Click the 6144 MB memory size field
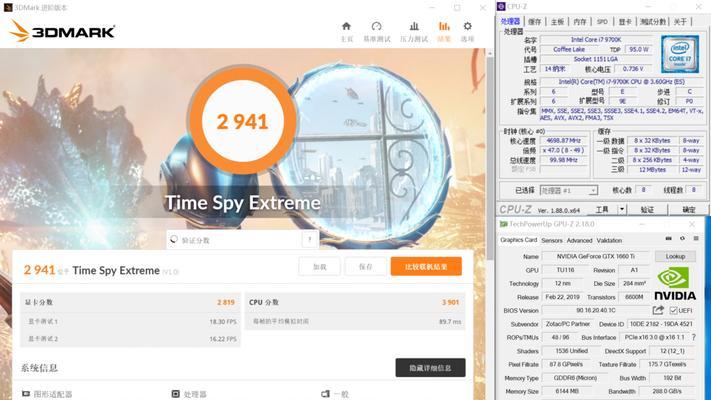The width and height of the screenshot is (711, 400). [567, 391]
